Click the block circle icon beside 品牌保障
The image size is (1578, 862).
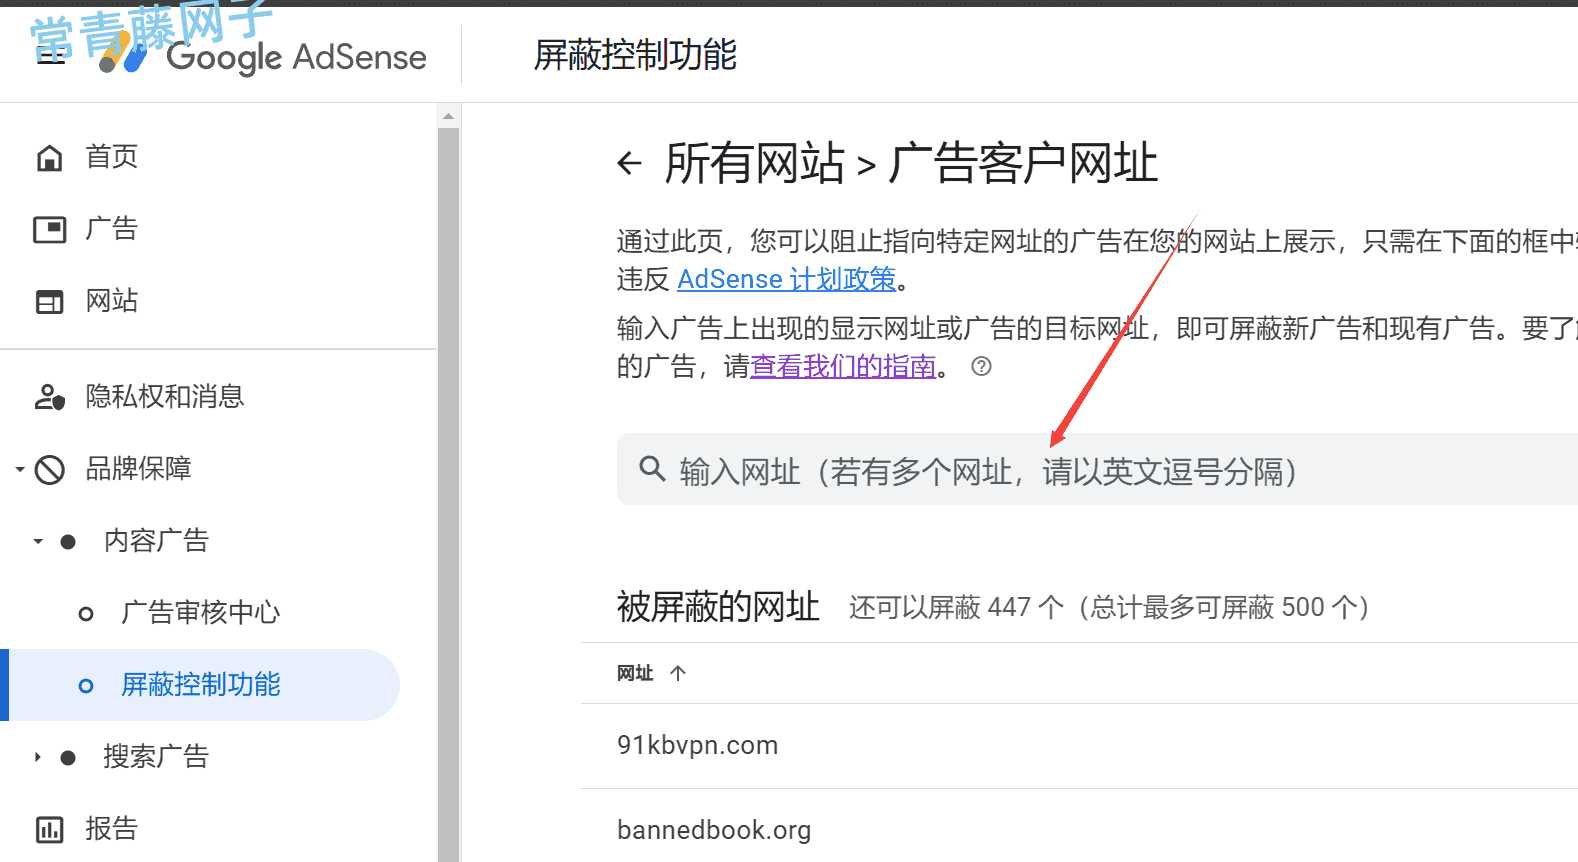tap(49, 469)
